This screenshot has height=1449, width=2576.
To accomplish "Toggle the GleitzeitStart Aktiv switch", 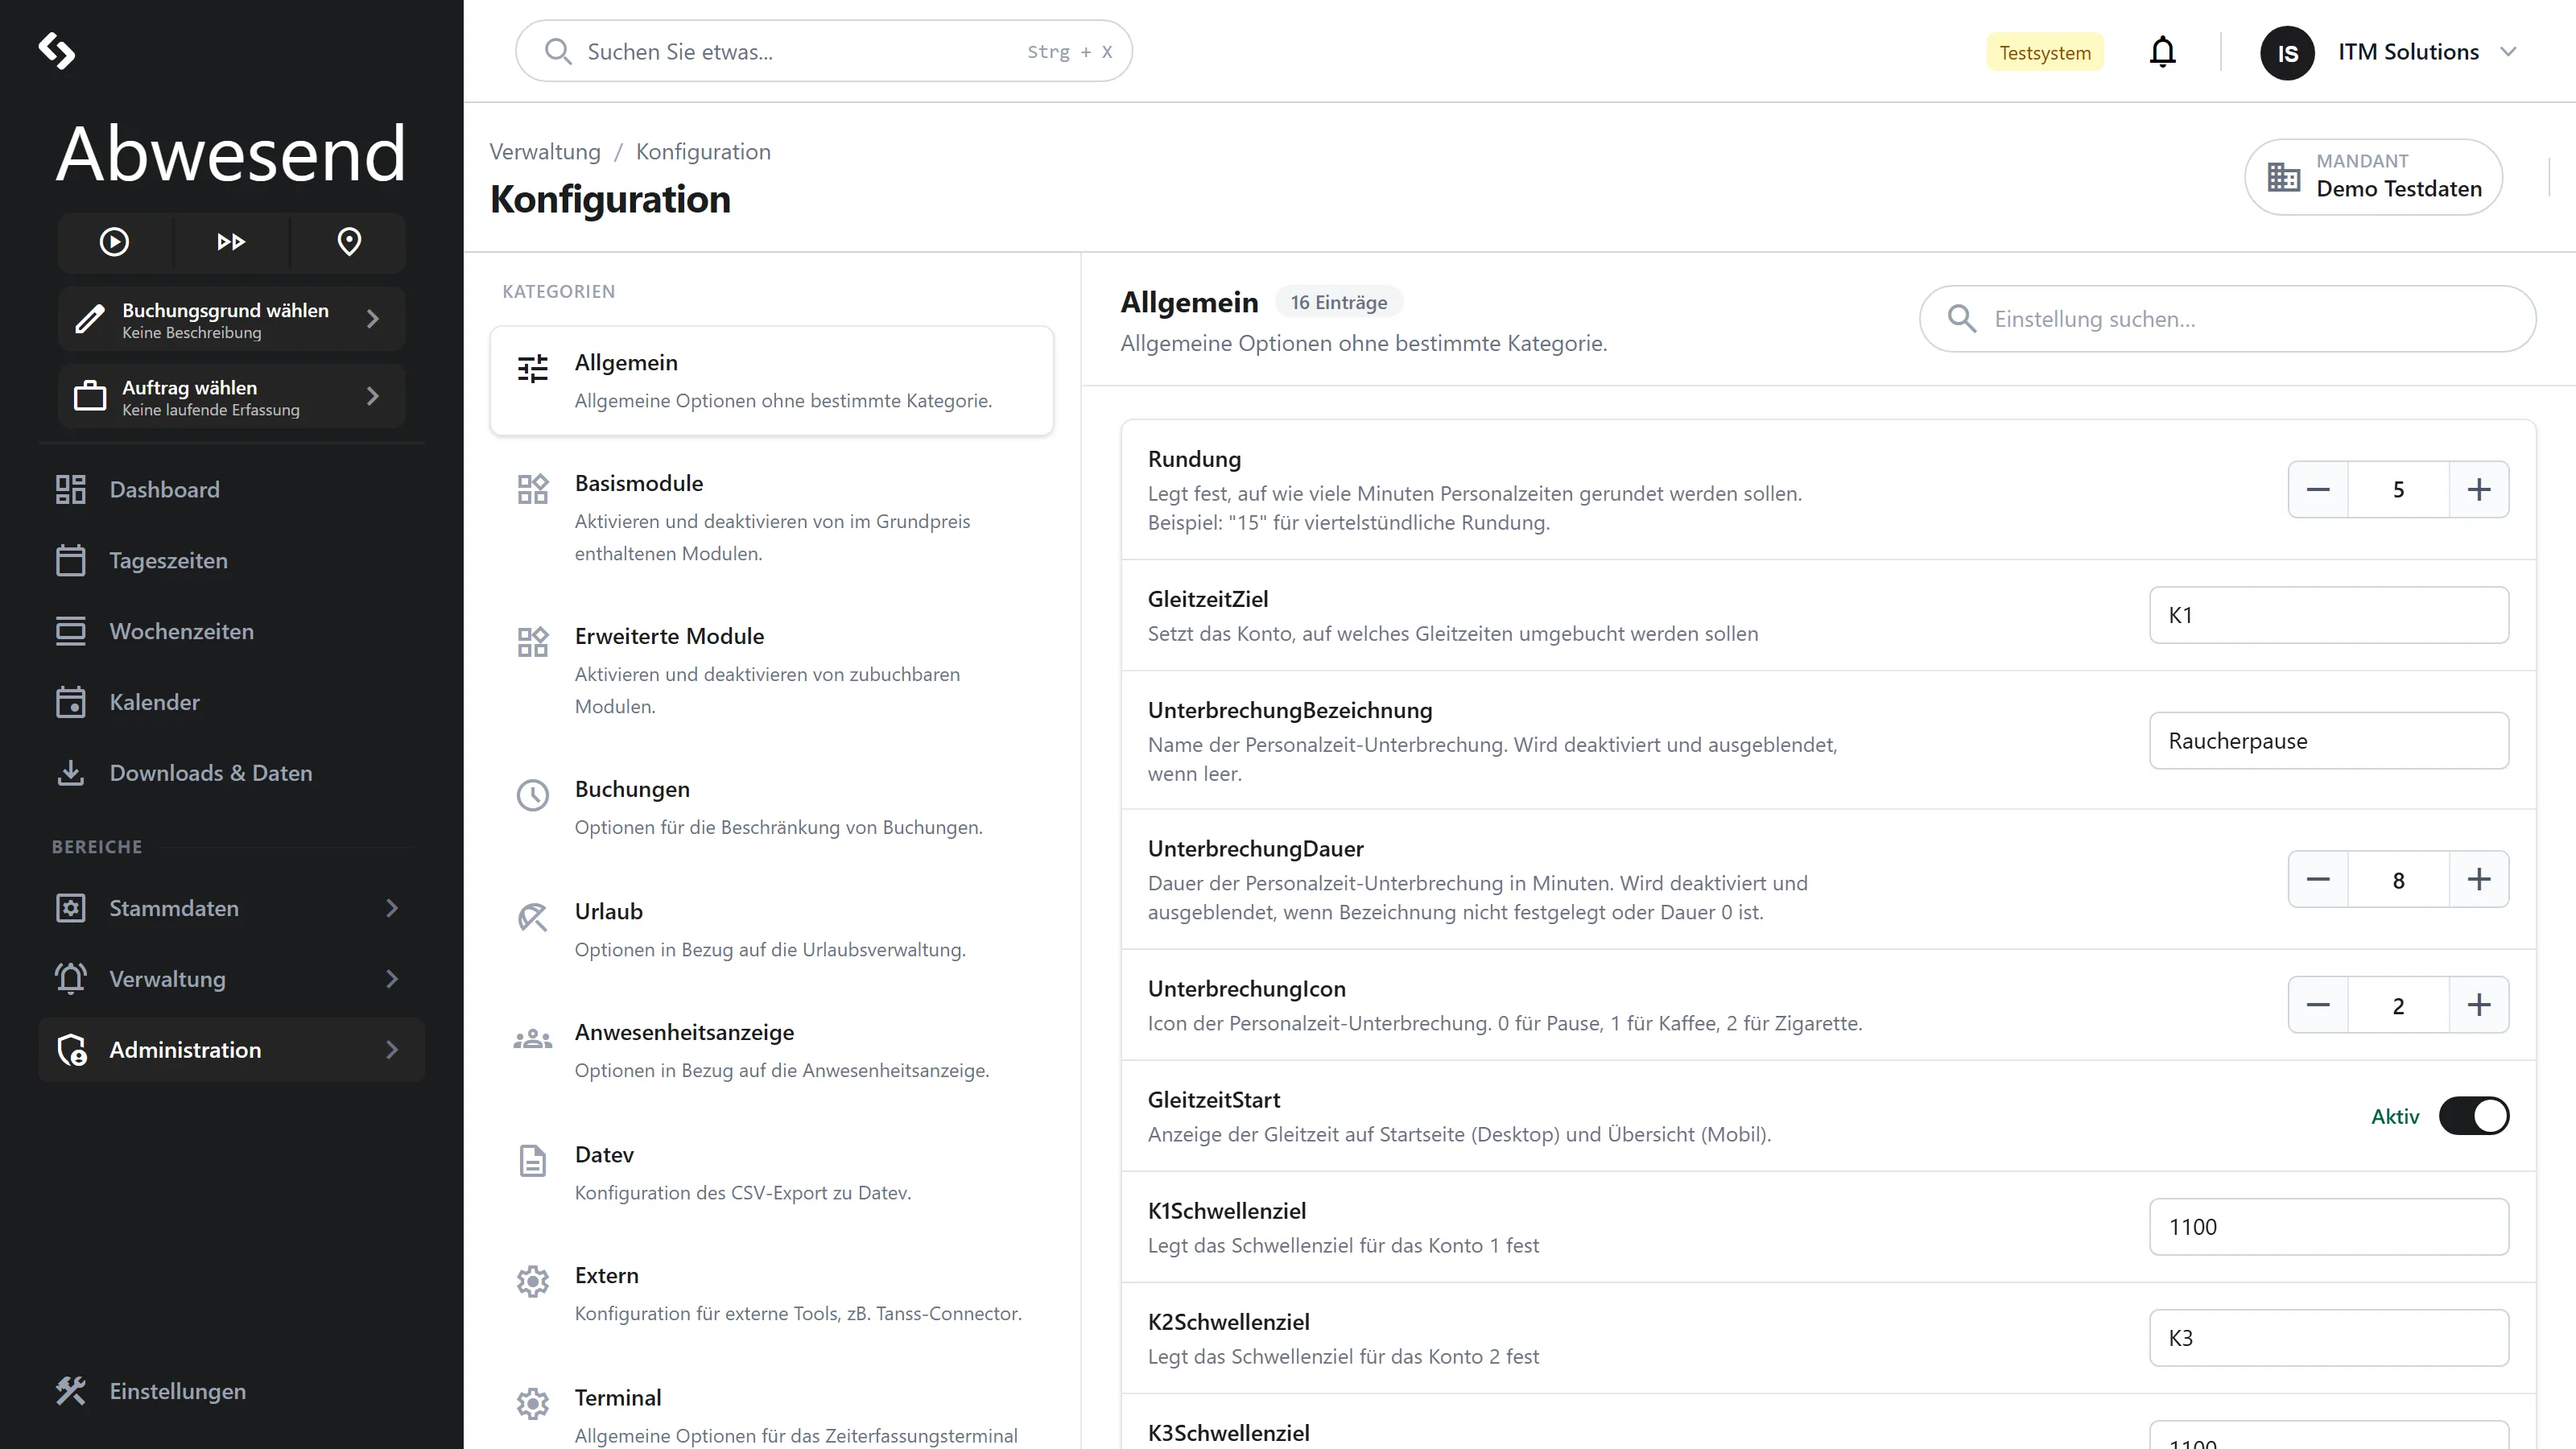I will point(2473,1116).
